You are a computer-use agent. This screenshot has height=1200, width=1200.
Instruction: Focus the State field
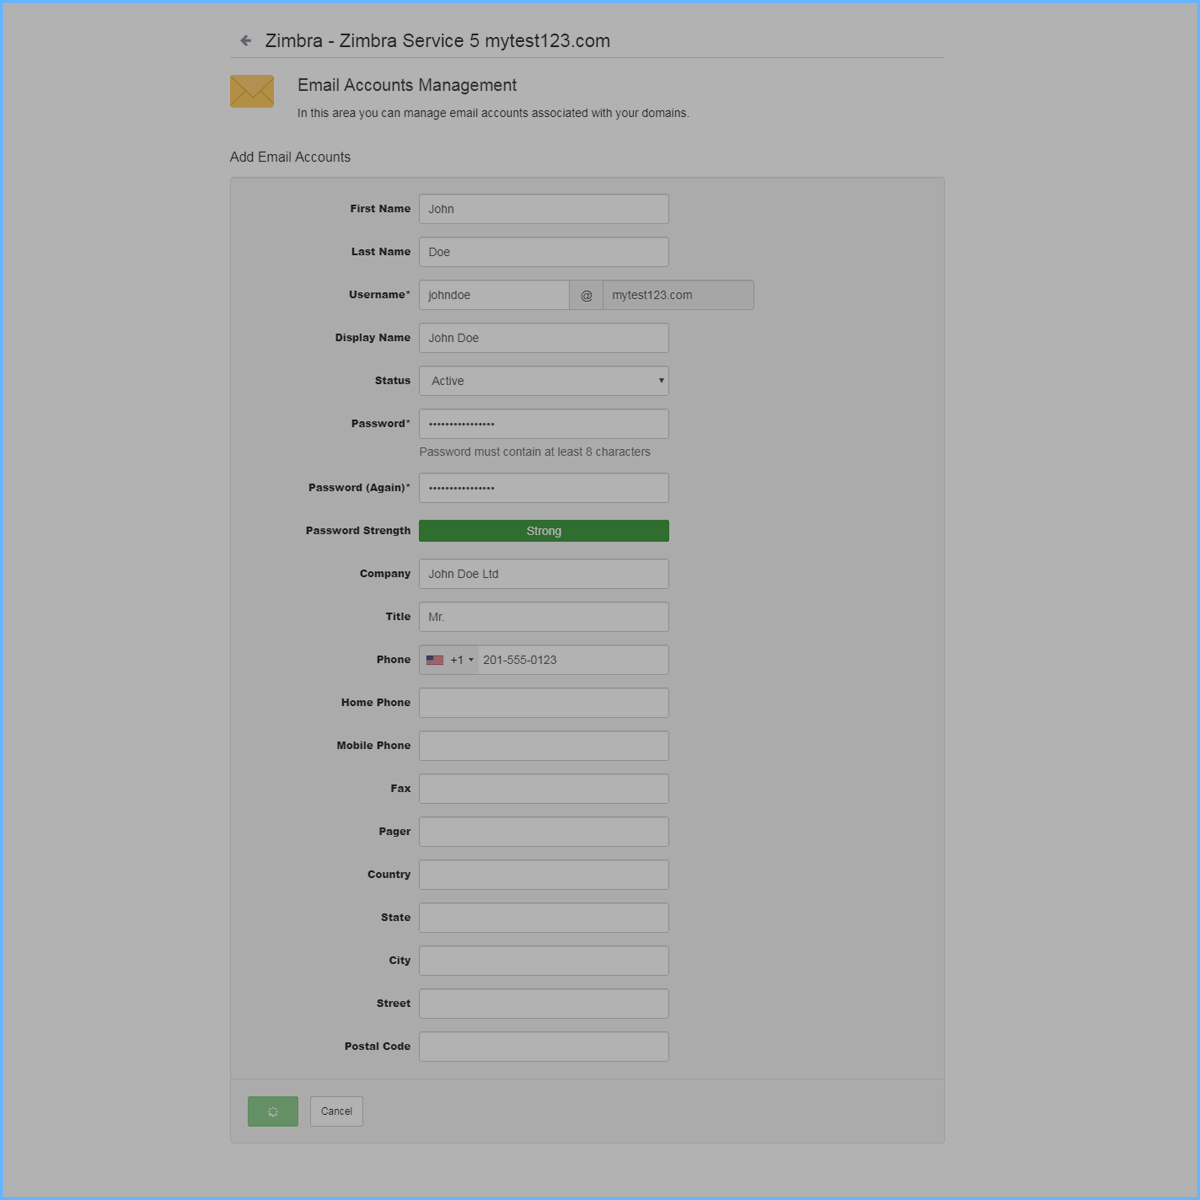click(x=544, y=918)
